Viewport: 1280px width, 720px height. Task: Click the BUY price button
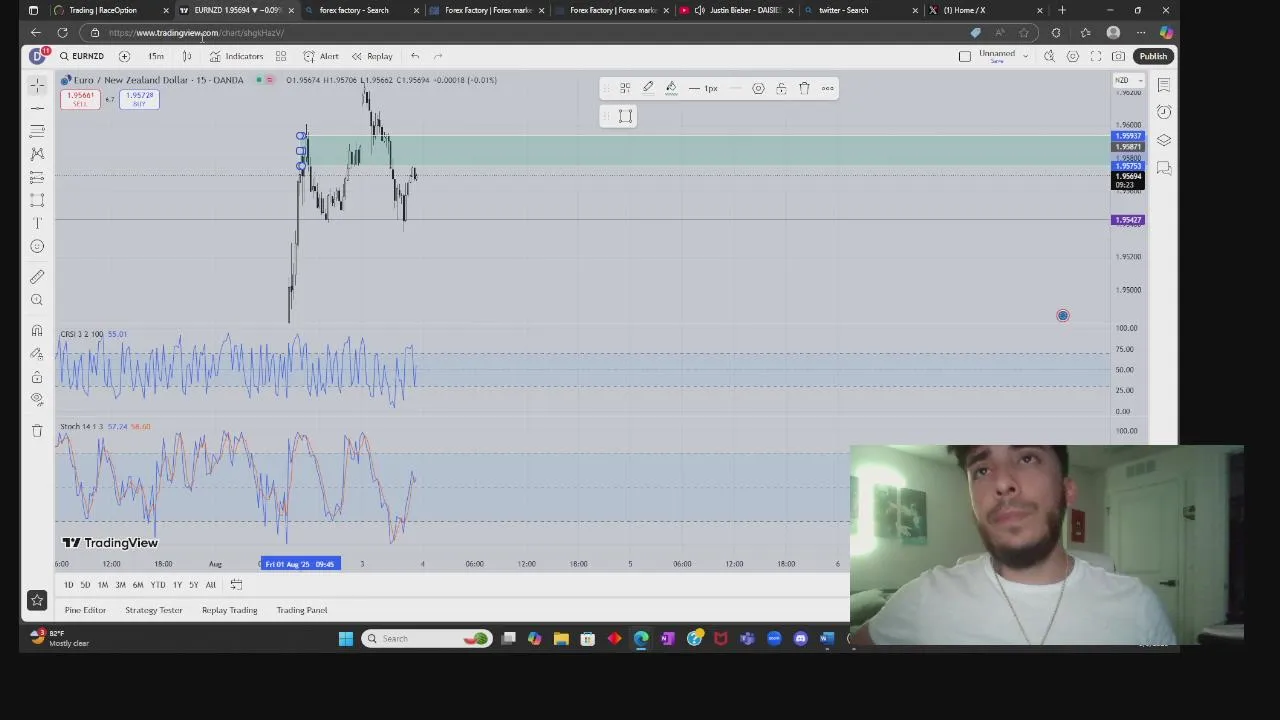139,98
